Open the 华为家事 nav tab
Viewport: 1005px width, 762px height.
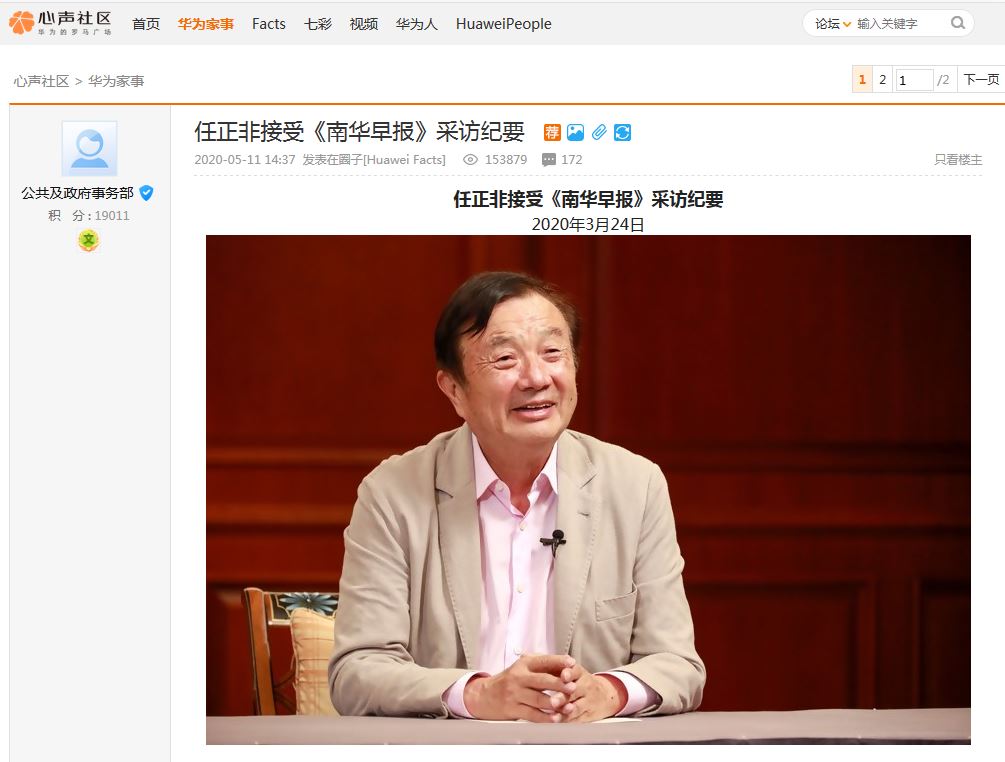206,24
